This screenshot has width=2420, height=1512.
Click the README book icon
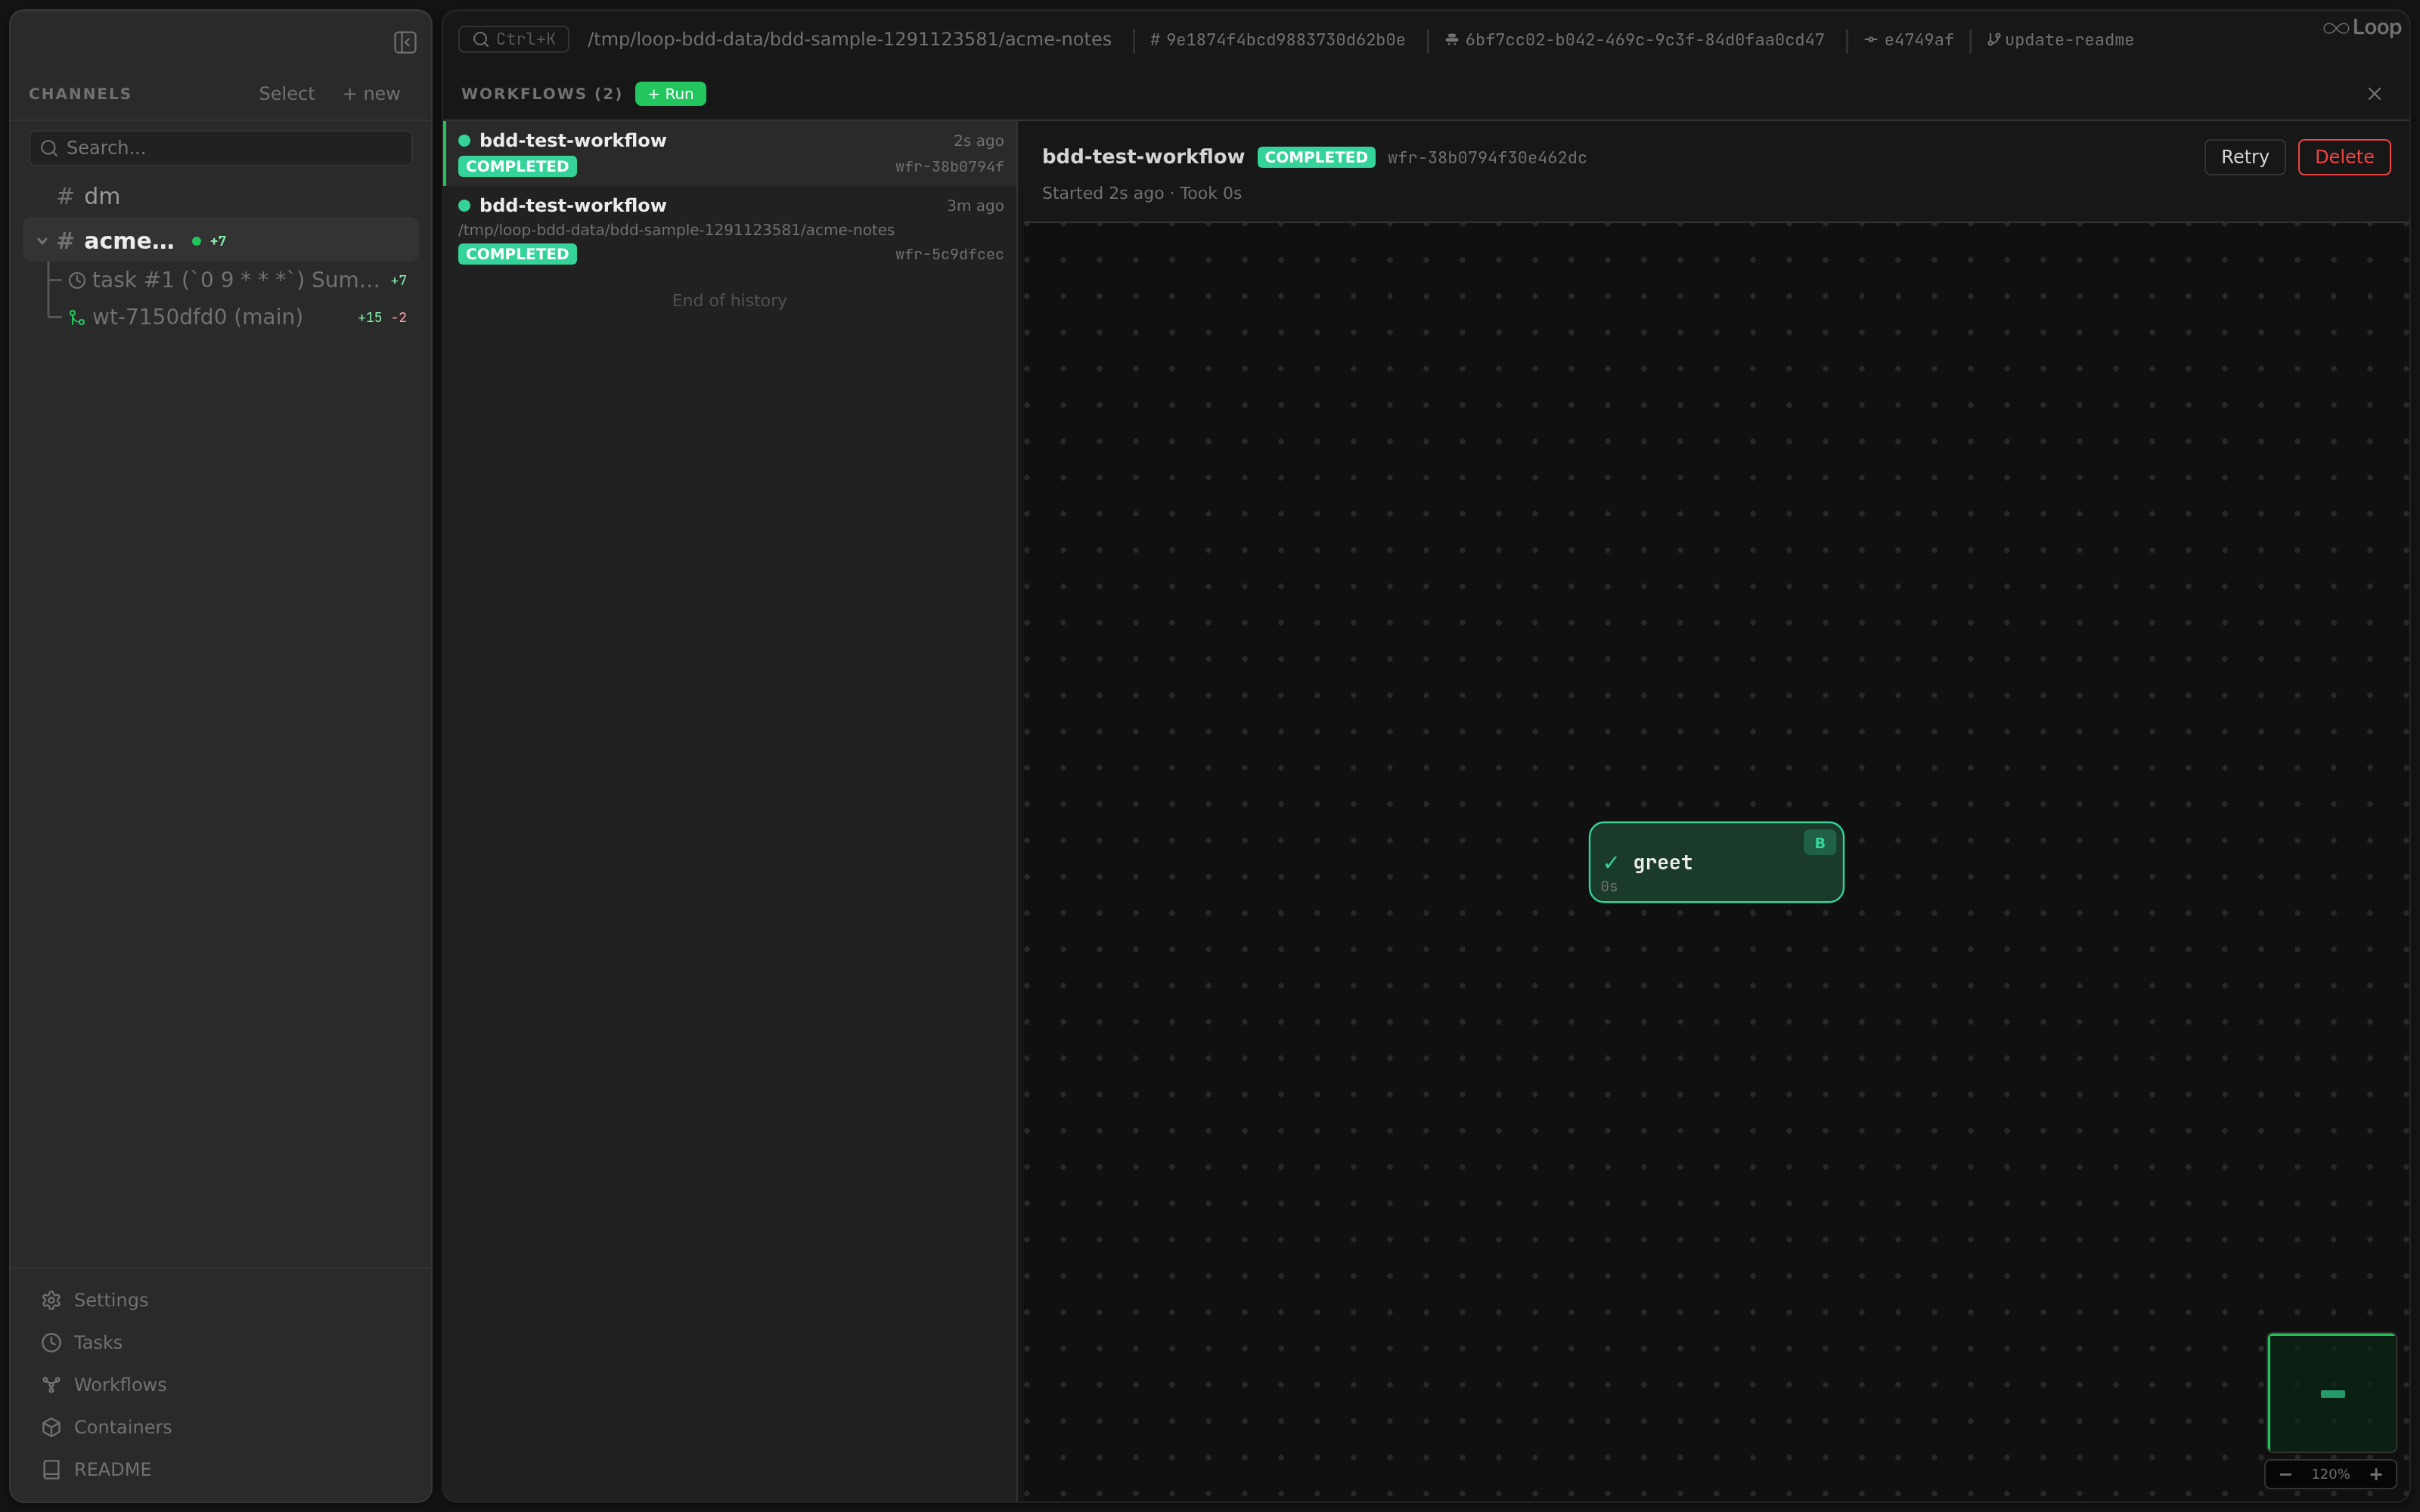(x=51, y=1469)
